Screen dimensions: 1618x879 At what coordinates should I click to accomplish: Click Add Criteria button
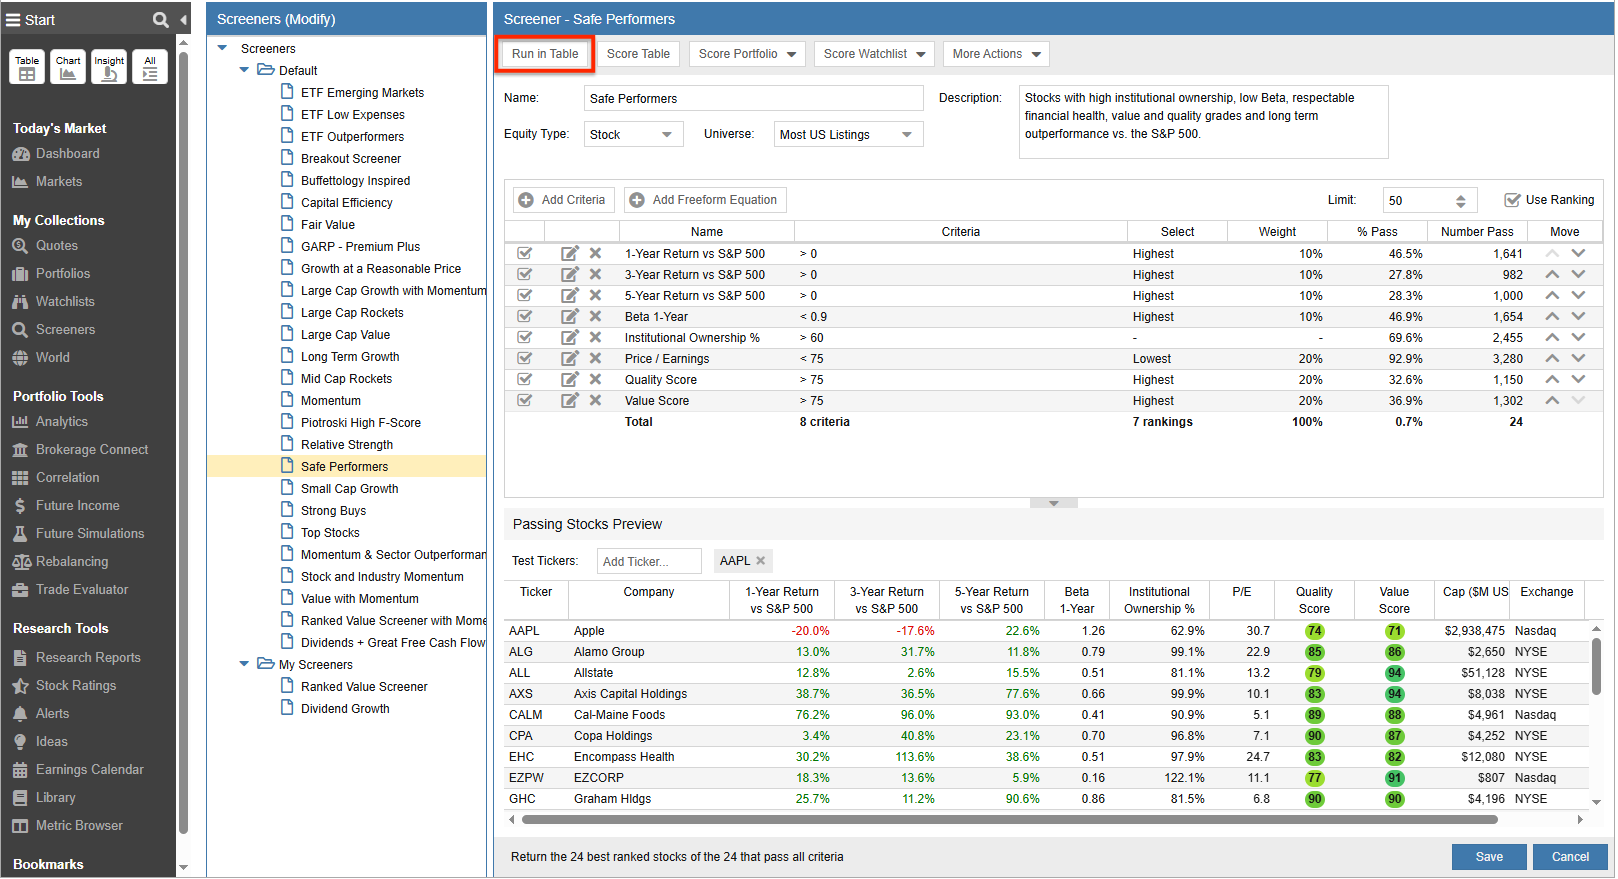(563, 200)
